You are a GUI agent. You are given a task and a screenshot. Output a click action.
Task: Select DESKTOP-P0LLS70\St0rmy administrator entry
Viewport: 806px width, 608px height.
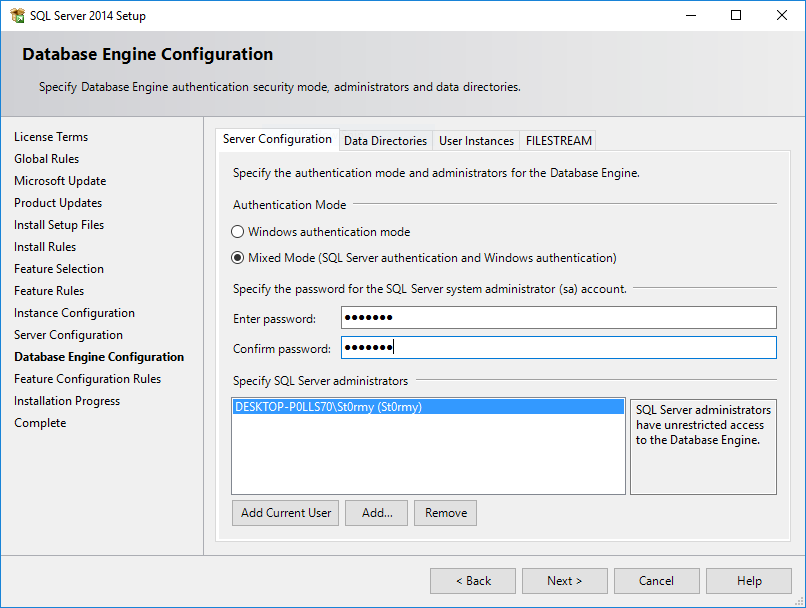428,407
